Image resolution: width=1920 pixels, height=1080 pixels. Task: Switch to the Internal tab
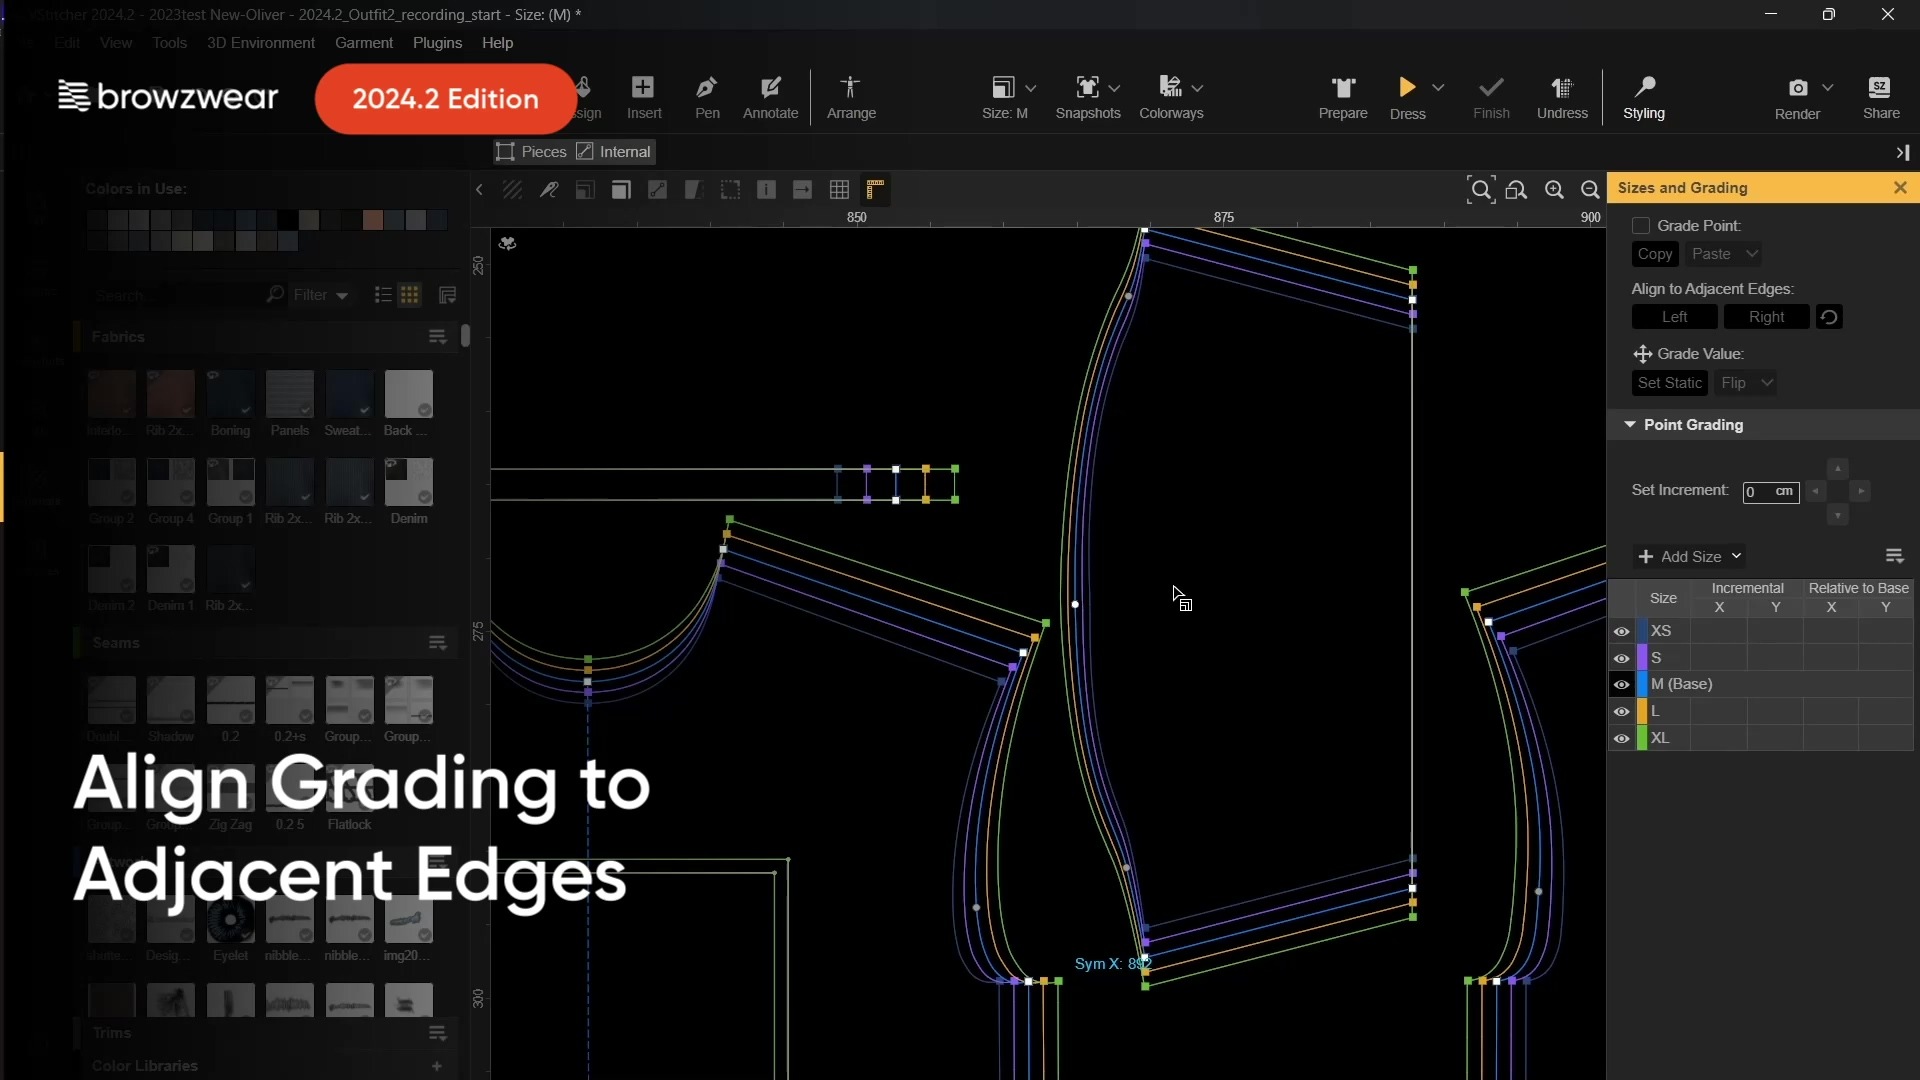coord(614,152)
